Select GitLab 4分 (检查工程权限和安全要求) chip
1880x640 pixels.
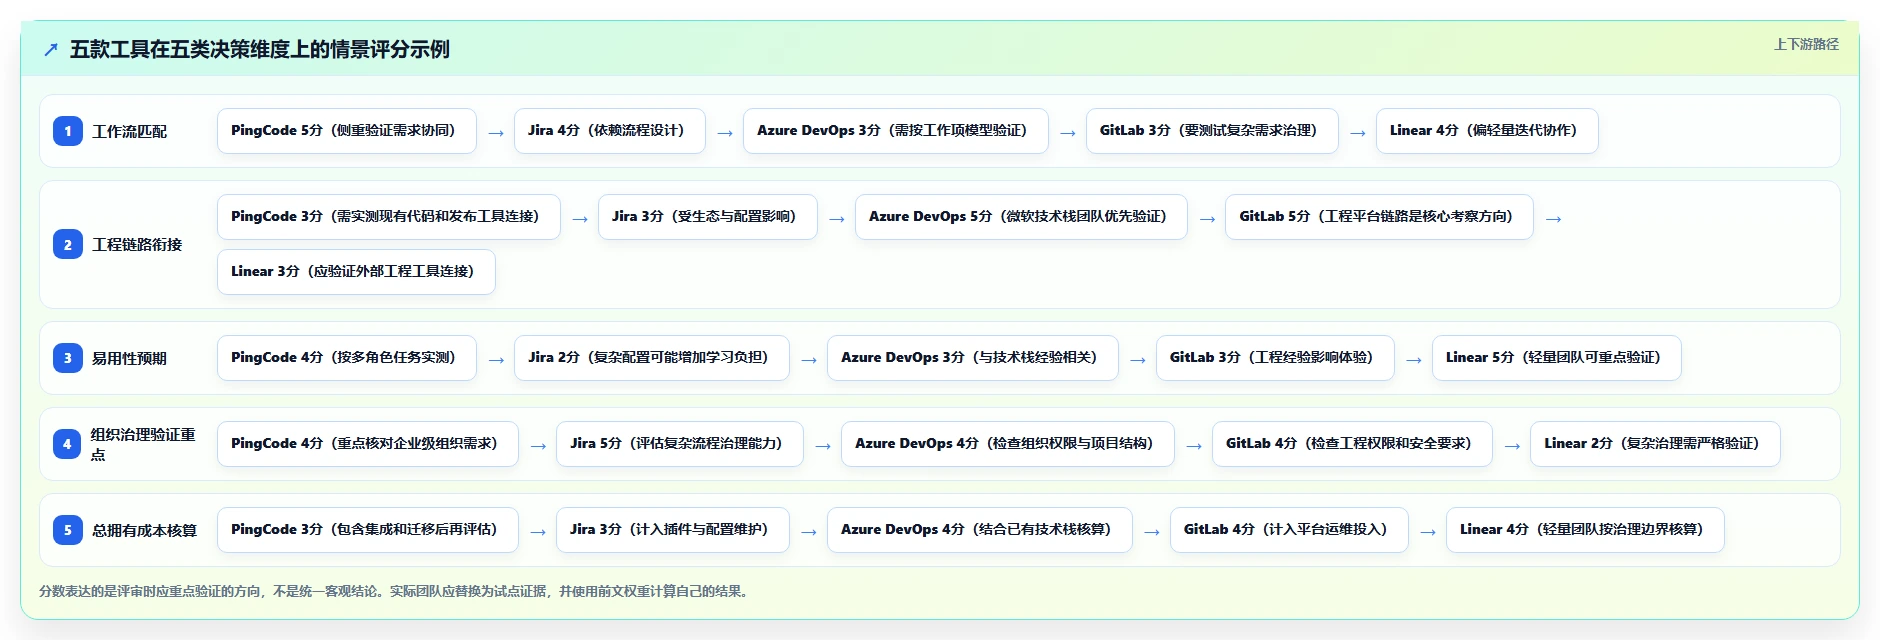1352,444
